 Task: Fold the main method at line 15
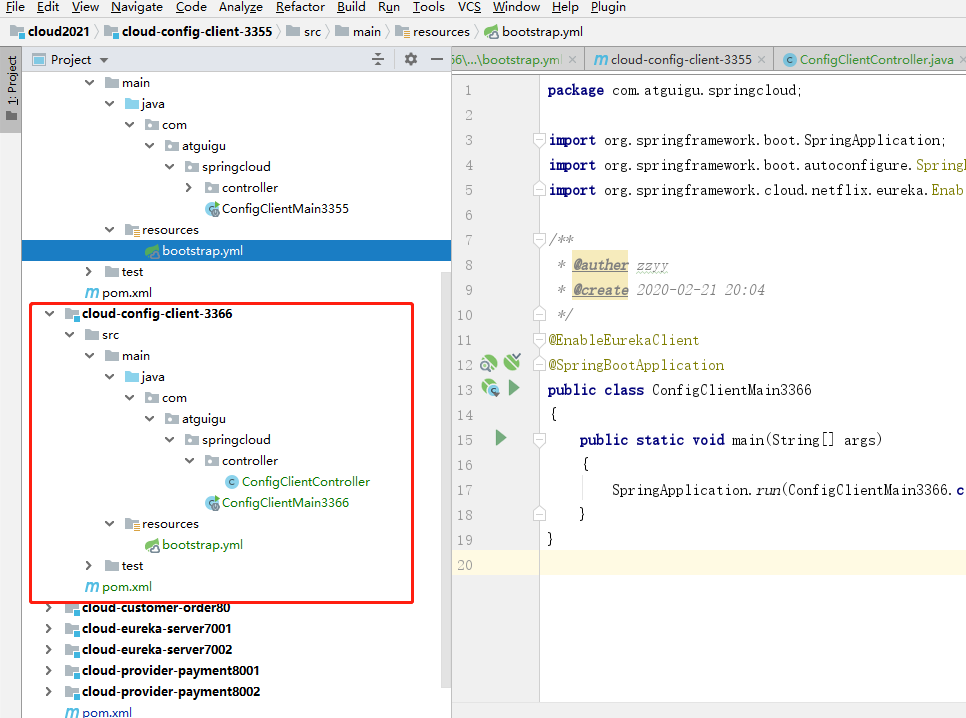[x=539, y=439]
